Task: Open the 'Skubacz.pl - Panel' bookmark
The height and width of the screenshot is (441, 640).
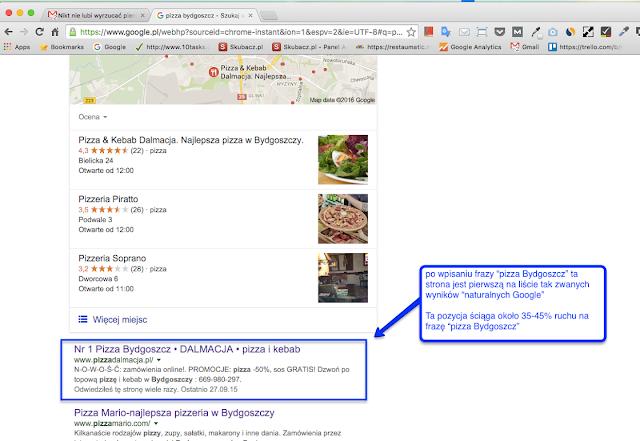Action: (309, 47)
